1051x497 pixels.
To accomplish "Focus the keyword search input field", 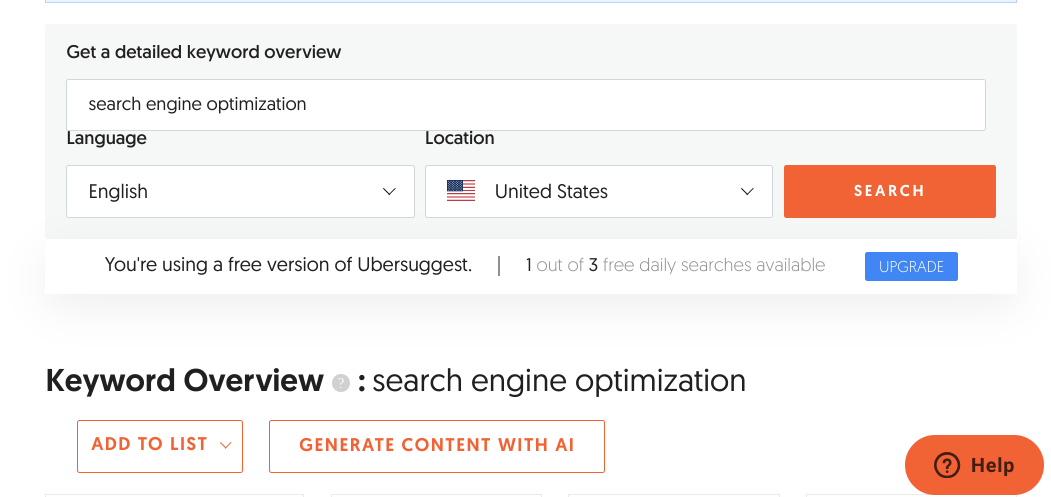I will 526,105.
